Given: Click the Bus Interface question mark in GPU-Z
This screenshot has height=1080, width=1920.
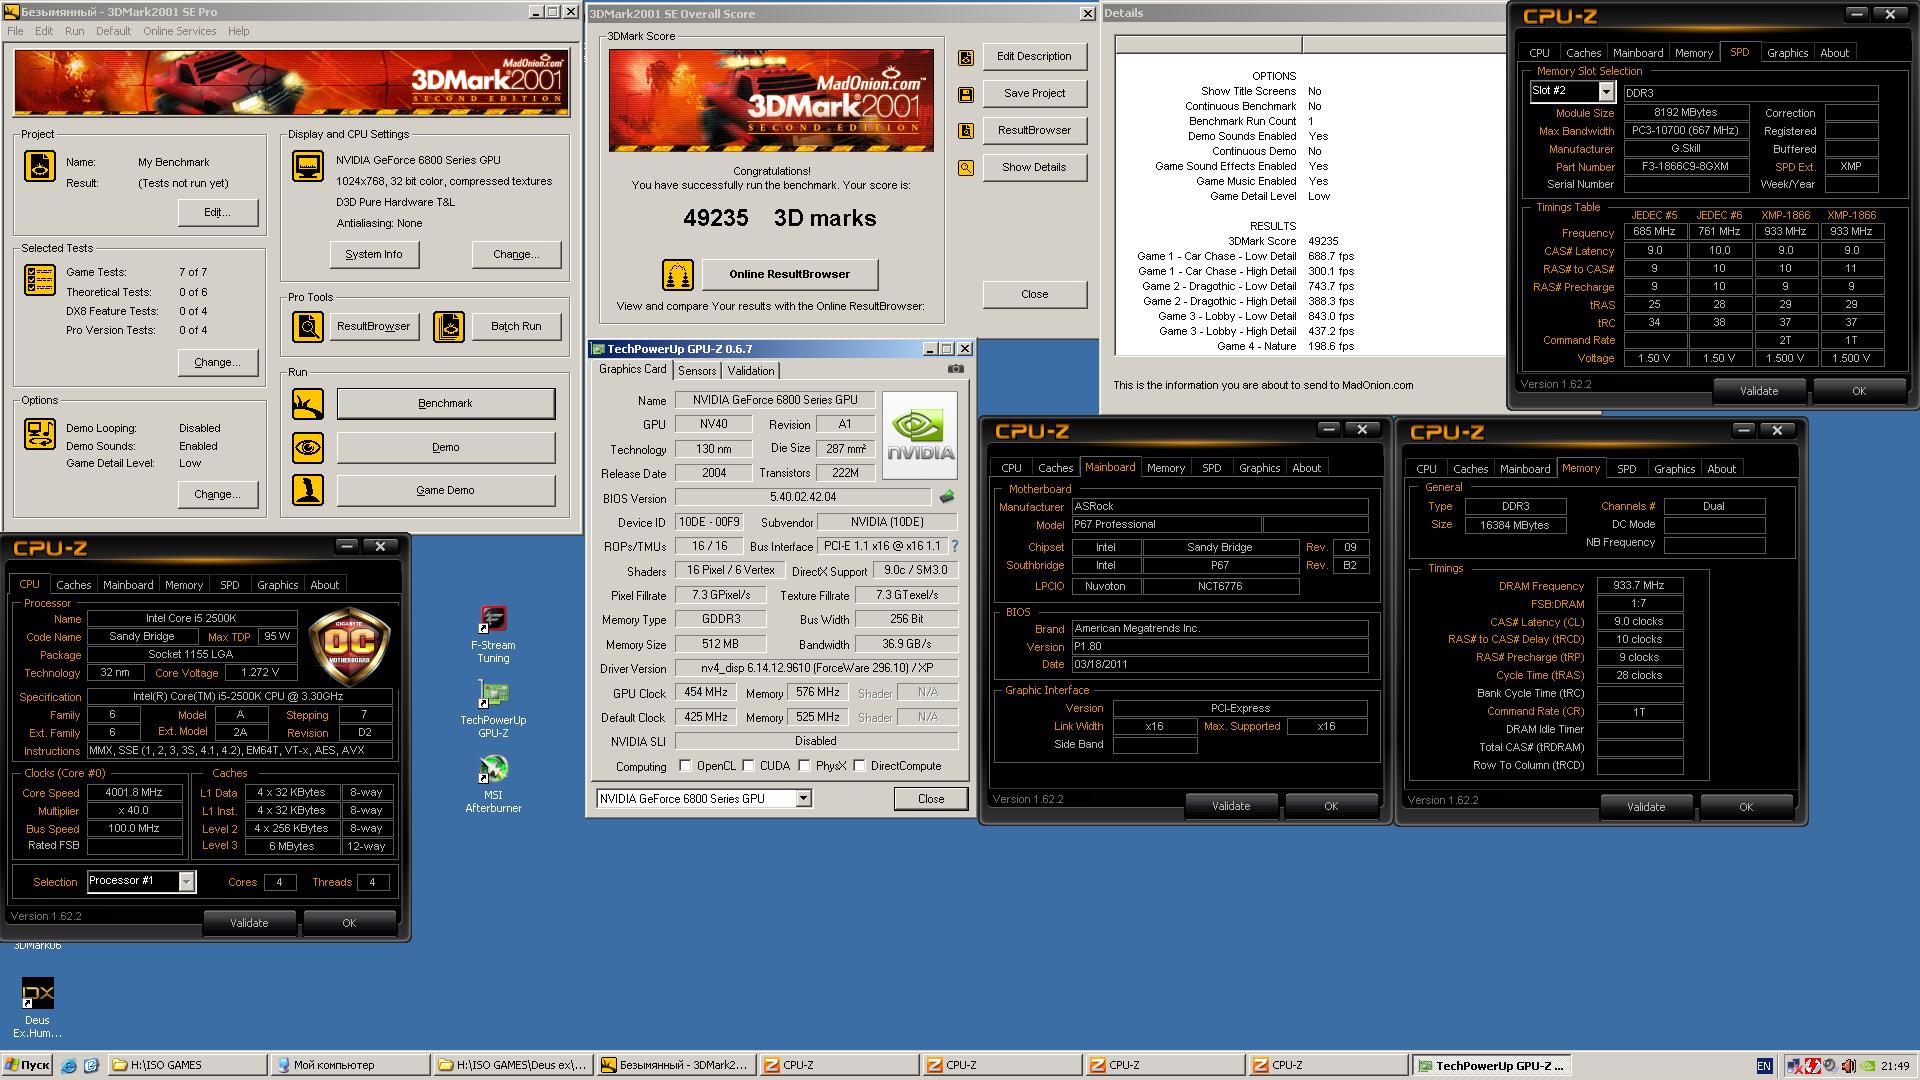Looking at the screenshot, I should [955, 546].
